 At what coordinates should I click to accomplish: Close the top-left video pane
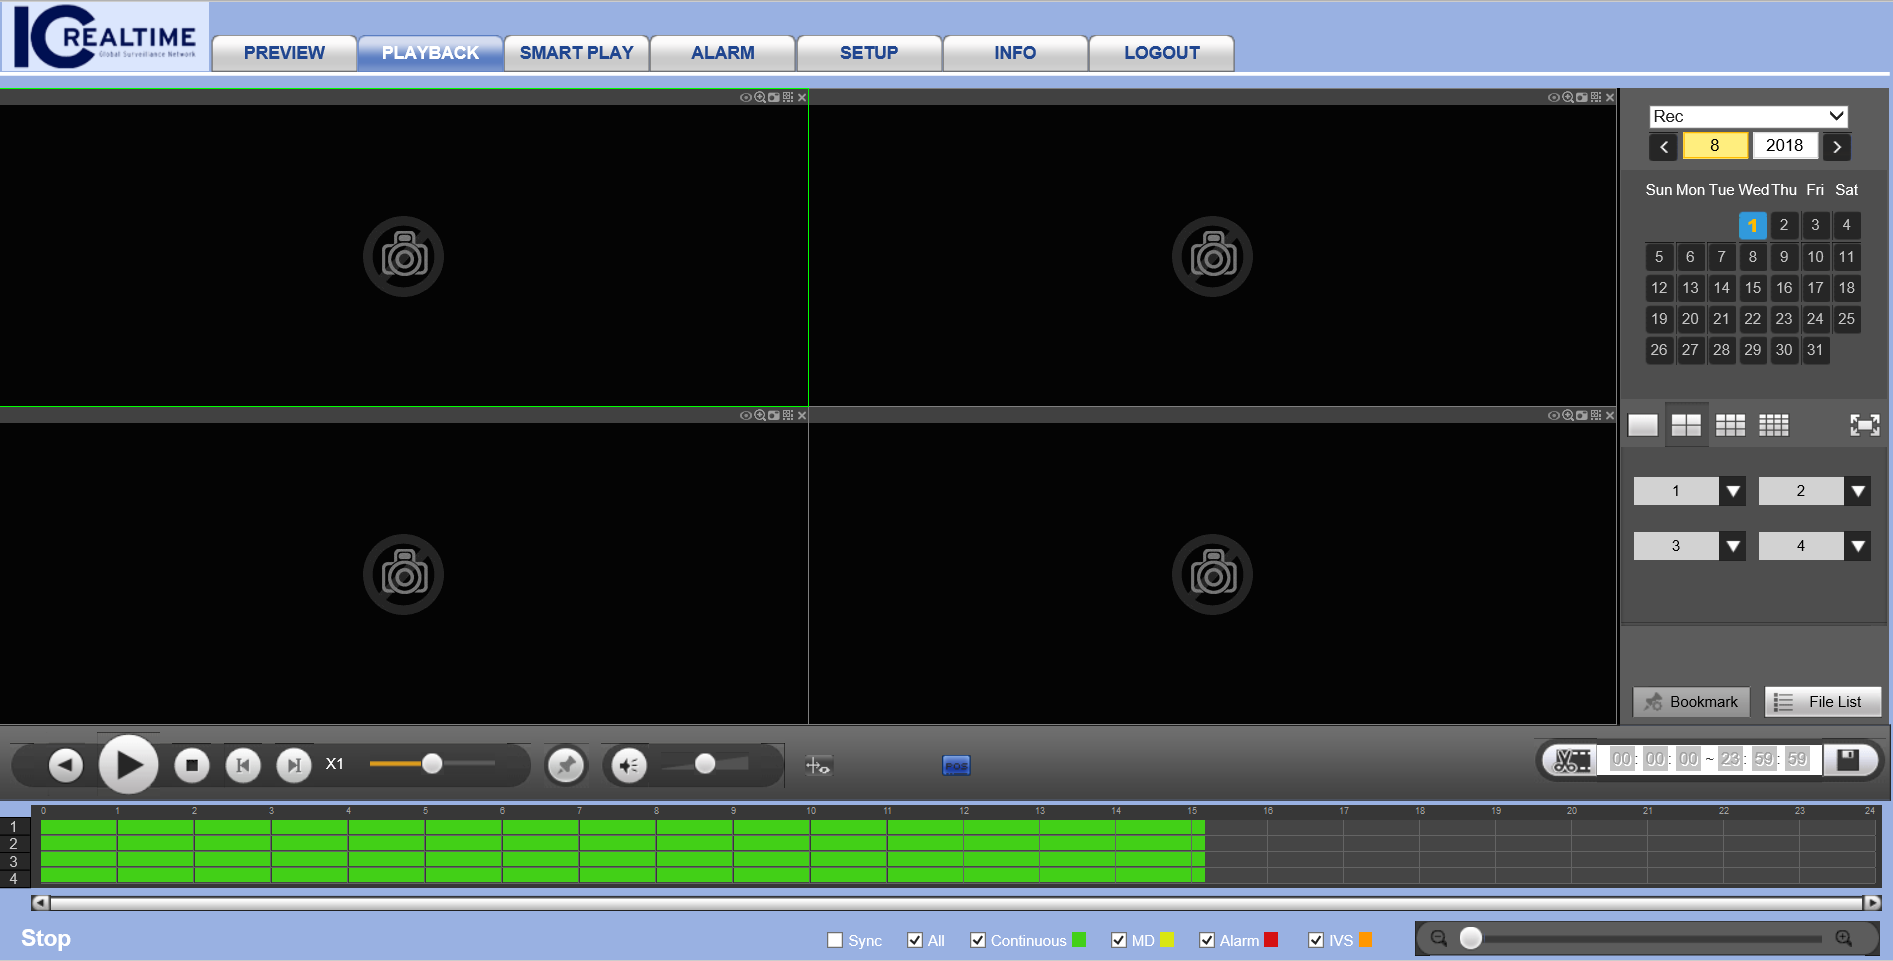(x=802, y=98)
